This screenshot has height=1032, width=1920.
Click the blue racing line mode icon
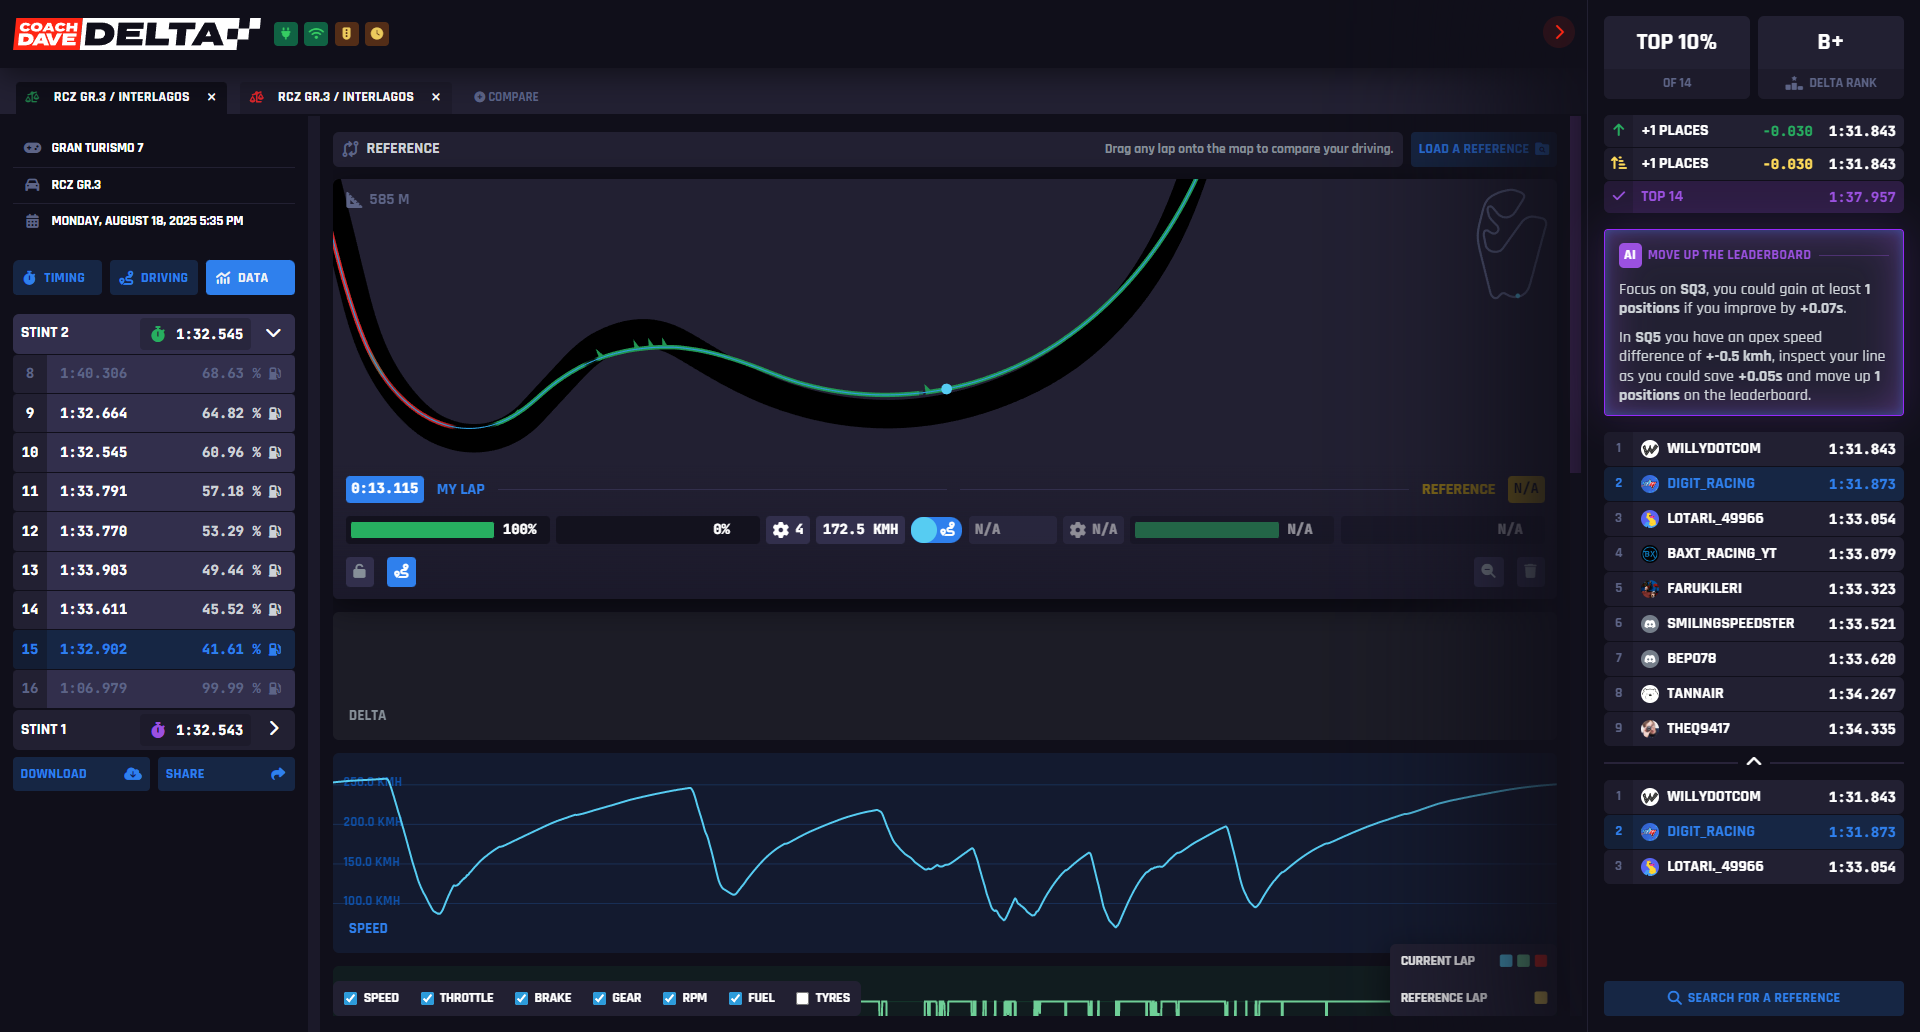401,572
